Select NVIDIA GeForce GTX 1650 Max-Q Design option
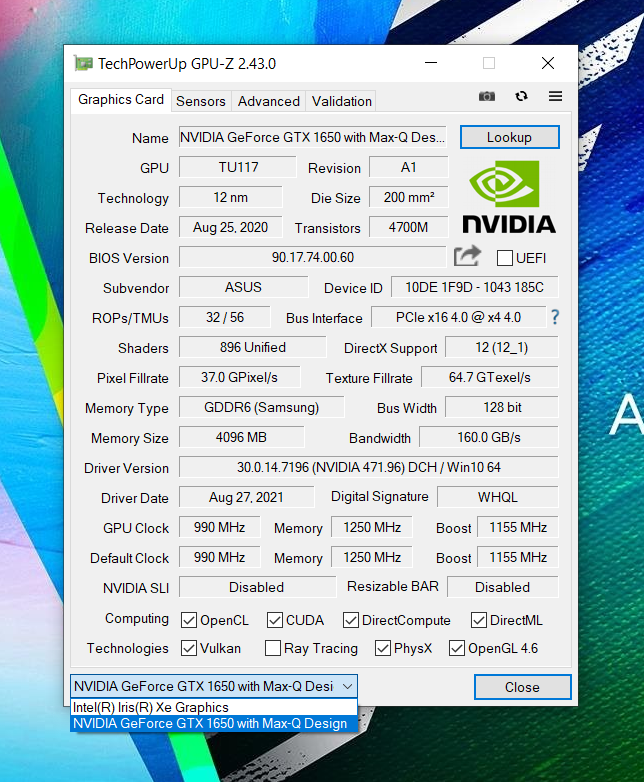 [x=214, y=723]
